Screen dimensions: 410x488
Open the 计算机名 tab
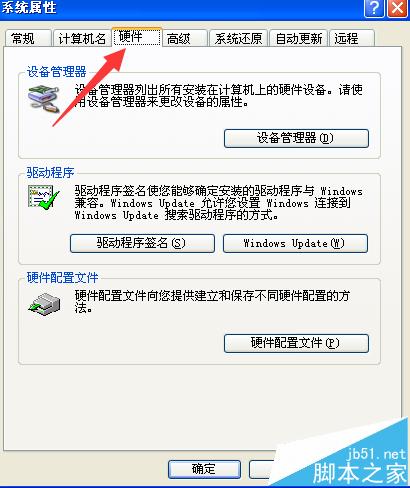[x=82, y=38]
